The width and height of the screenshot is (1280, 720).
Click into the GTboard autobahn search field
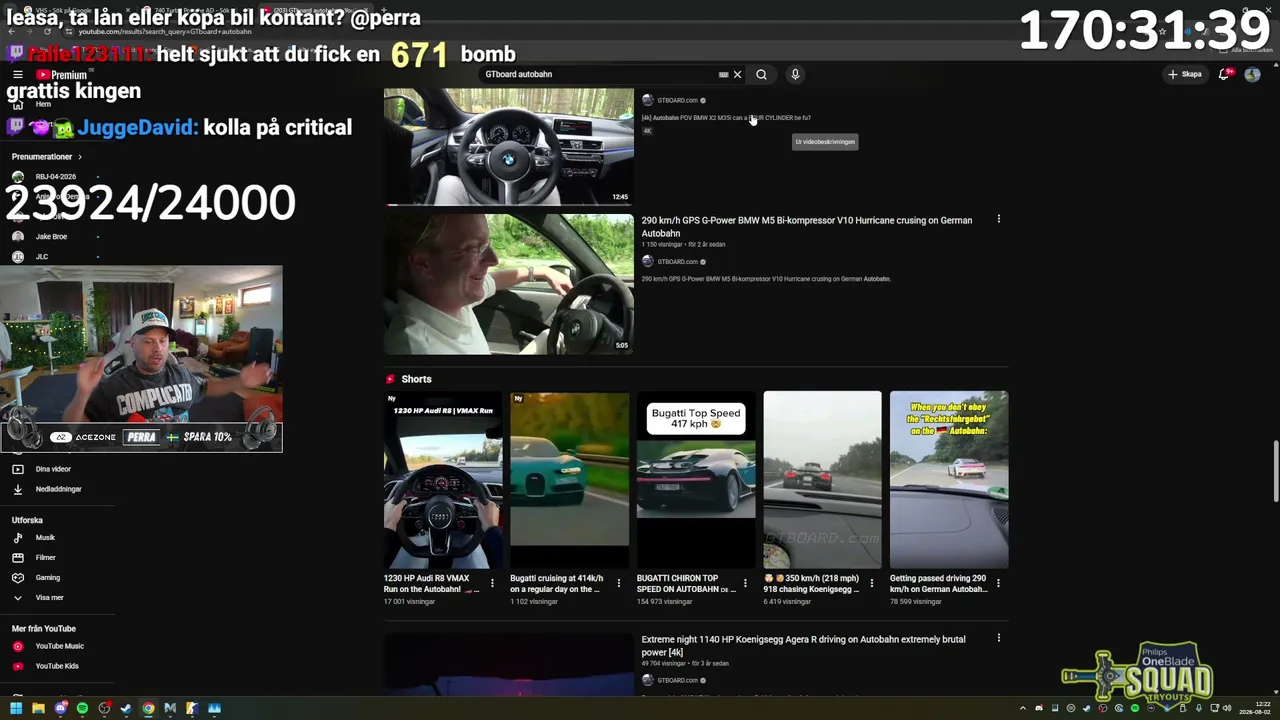598,74
